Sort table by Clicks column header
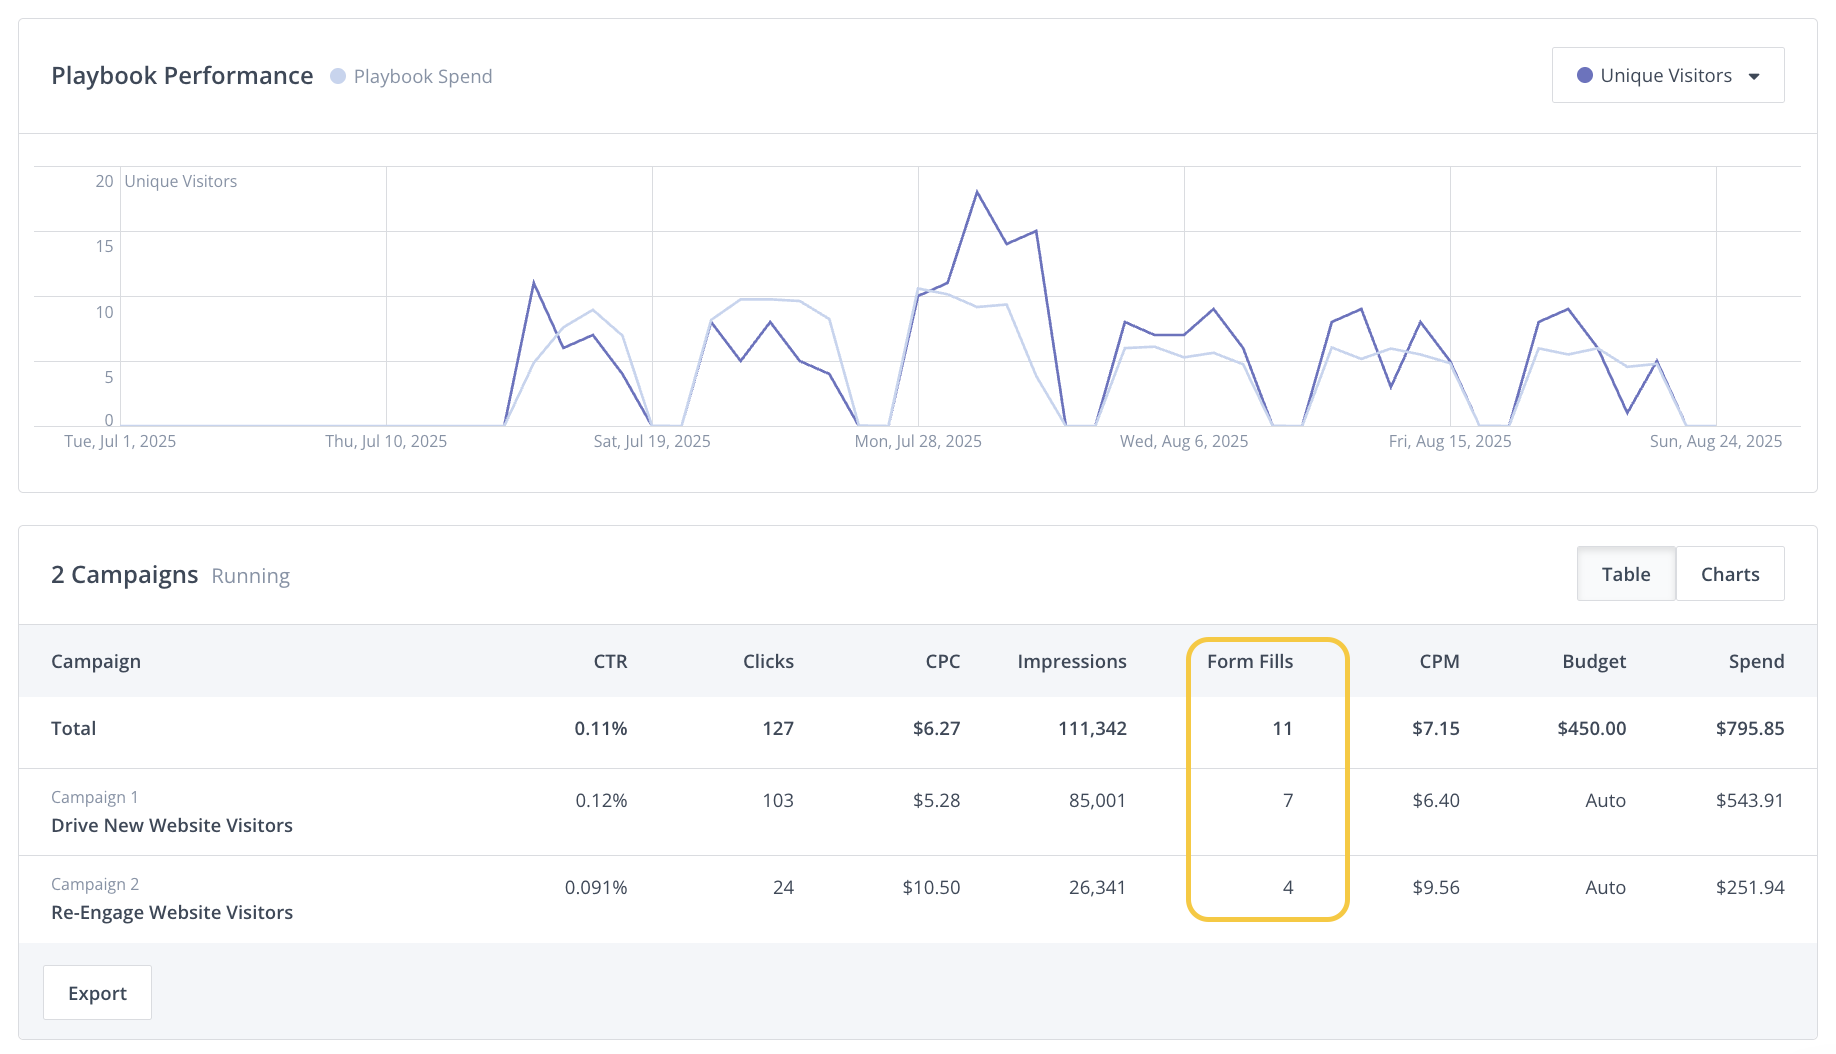Screen dimensions: 1836x1054 click(767, 661)
